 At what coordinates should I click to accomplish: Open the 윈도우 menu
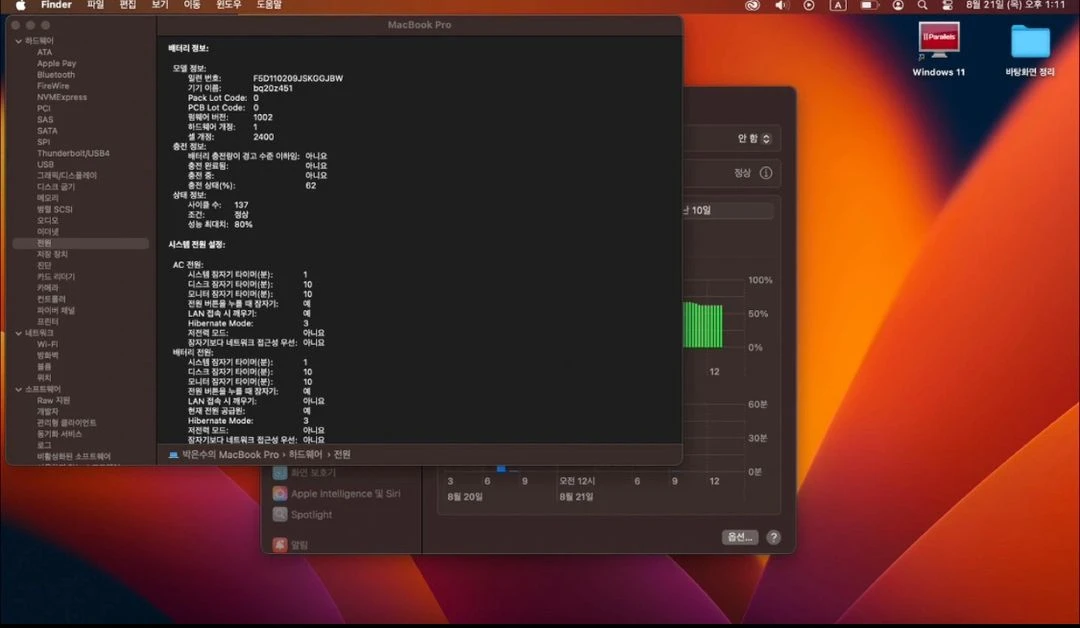click(x=229, y=5)
